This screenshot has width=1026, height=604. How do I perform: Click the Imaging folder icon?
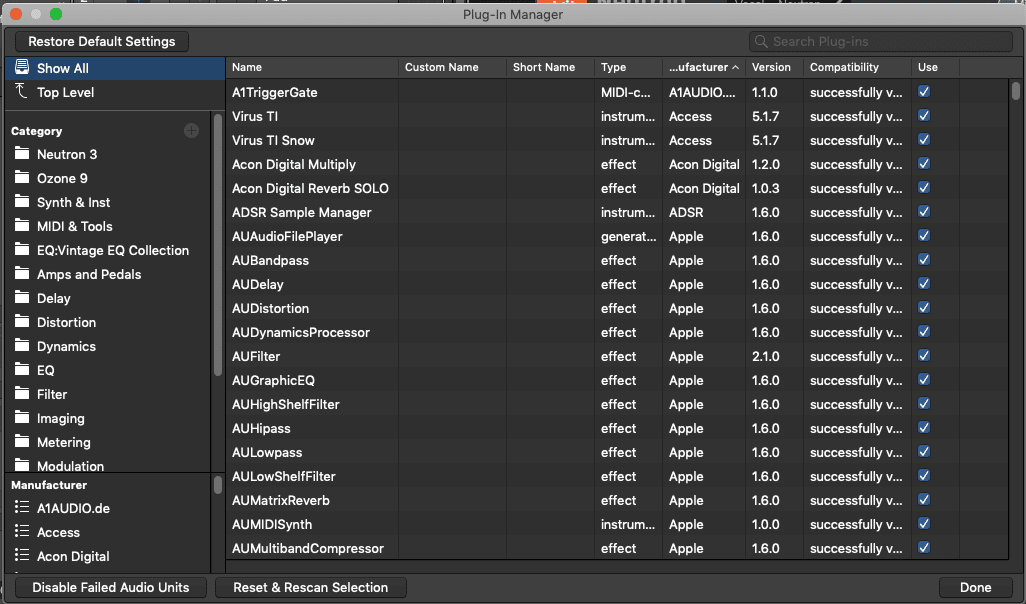click(22, 417)
